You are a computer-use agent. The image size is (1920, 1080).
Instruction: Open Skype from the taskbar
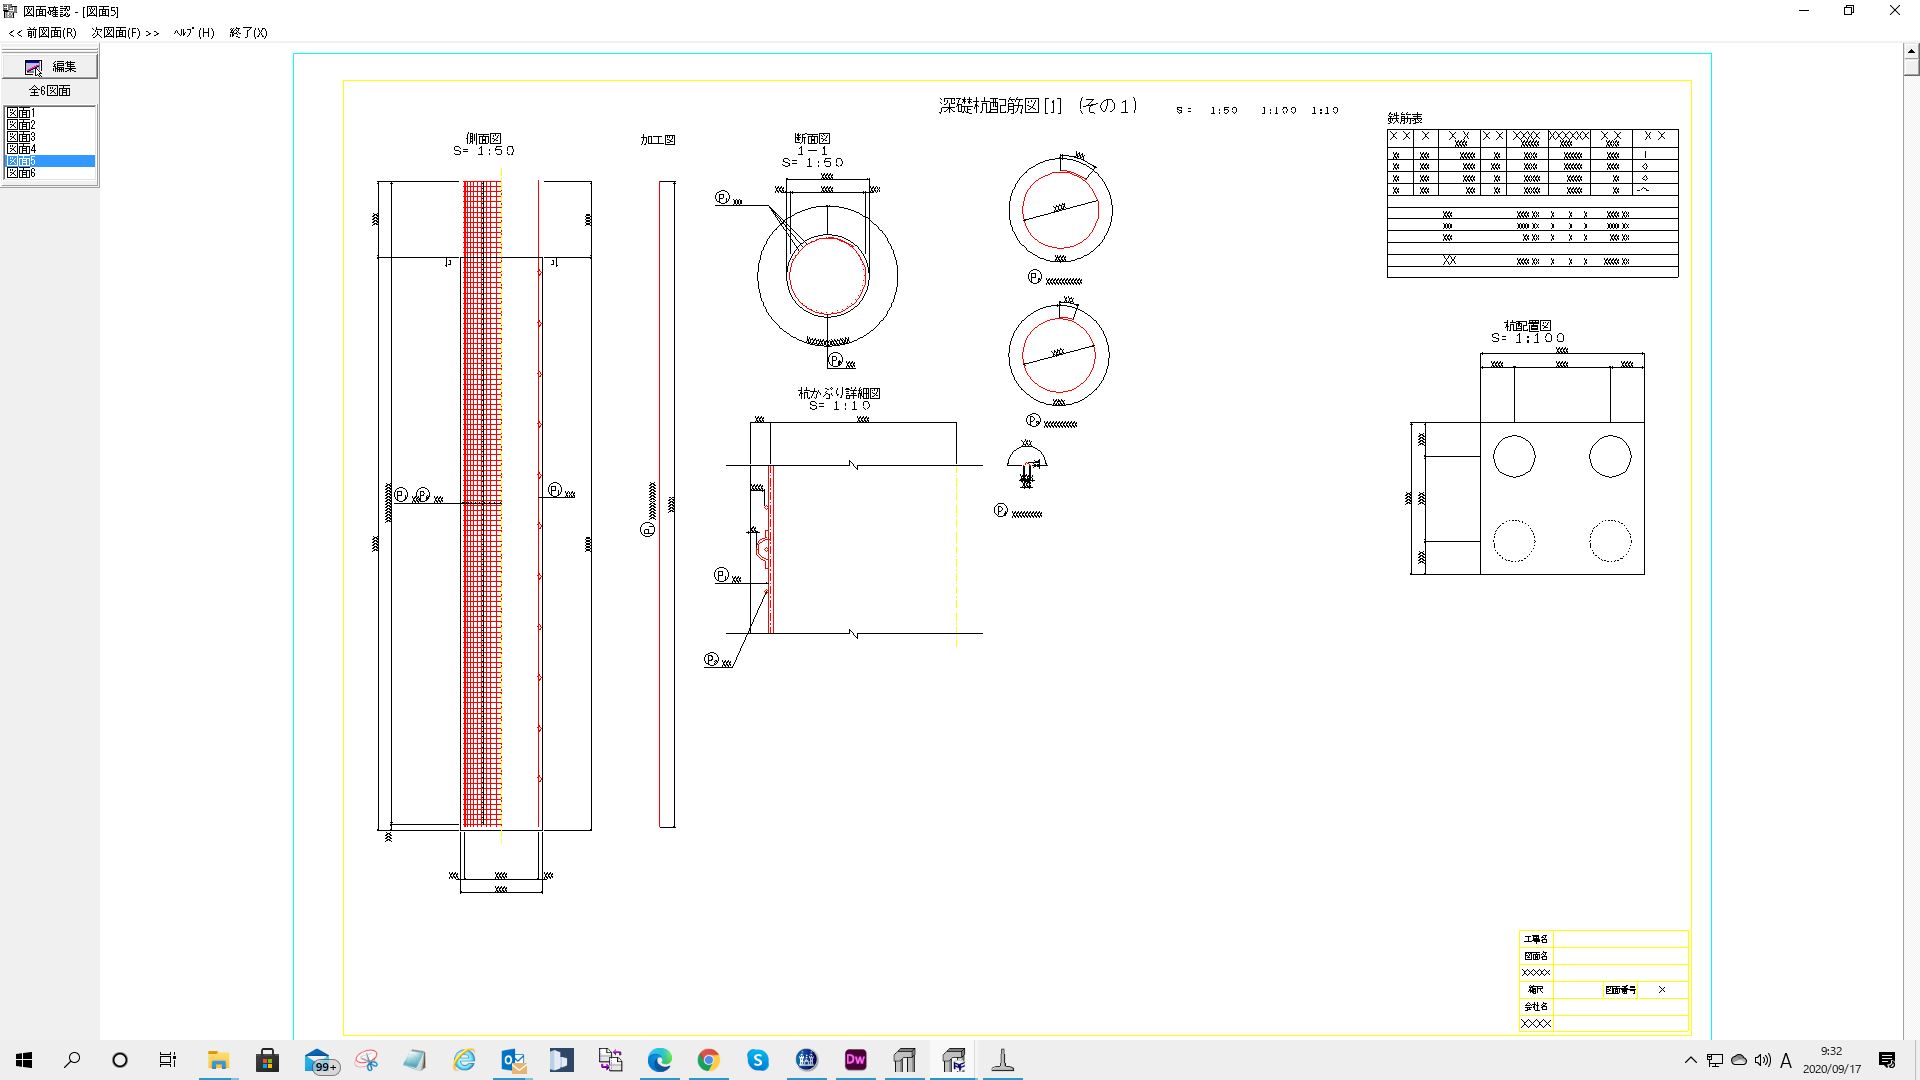pos(757,1060)
